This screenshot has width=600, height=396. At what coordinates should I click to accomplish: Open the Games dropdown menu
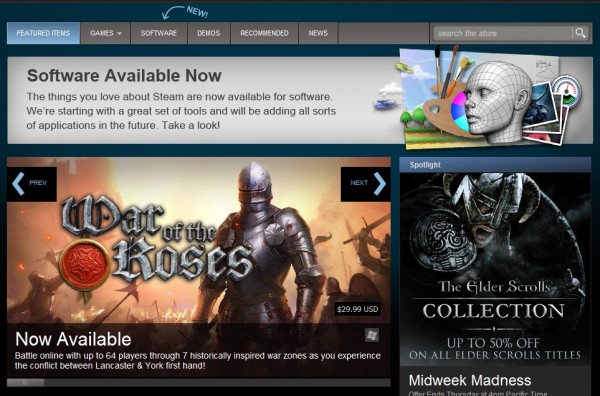106,33
